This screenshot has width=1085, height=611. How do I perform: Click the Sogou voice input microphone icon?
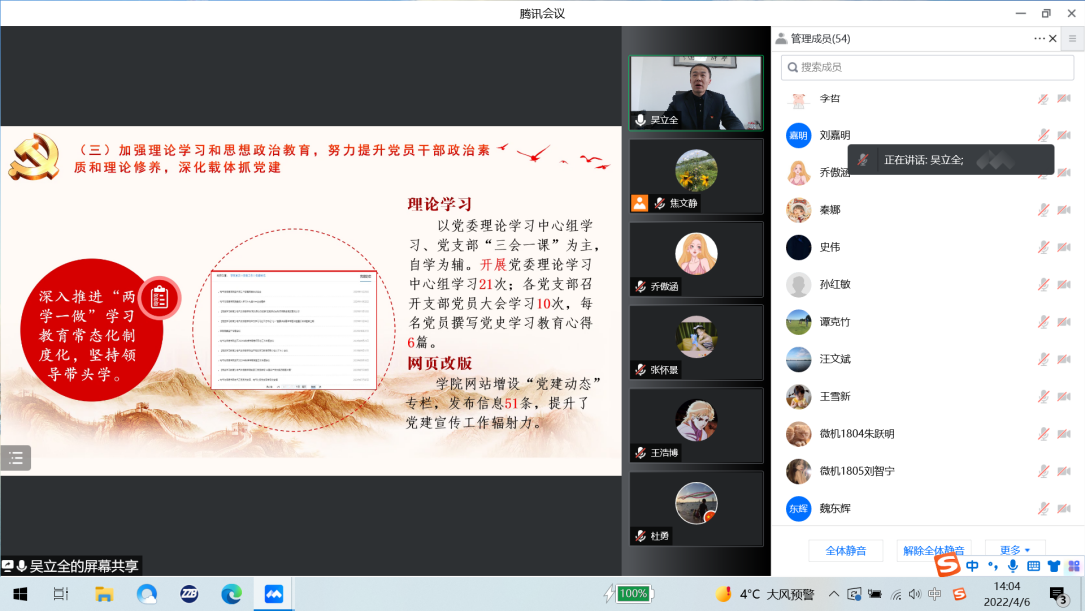click(1013, 566)
